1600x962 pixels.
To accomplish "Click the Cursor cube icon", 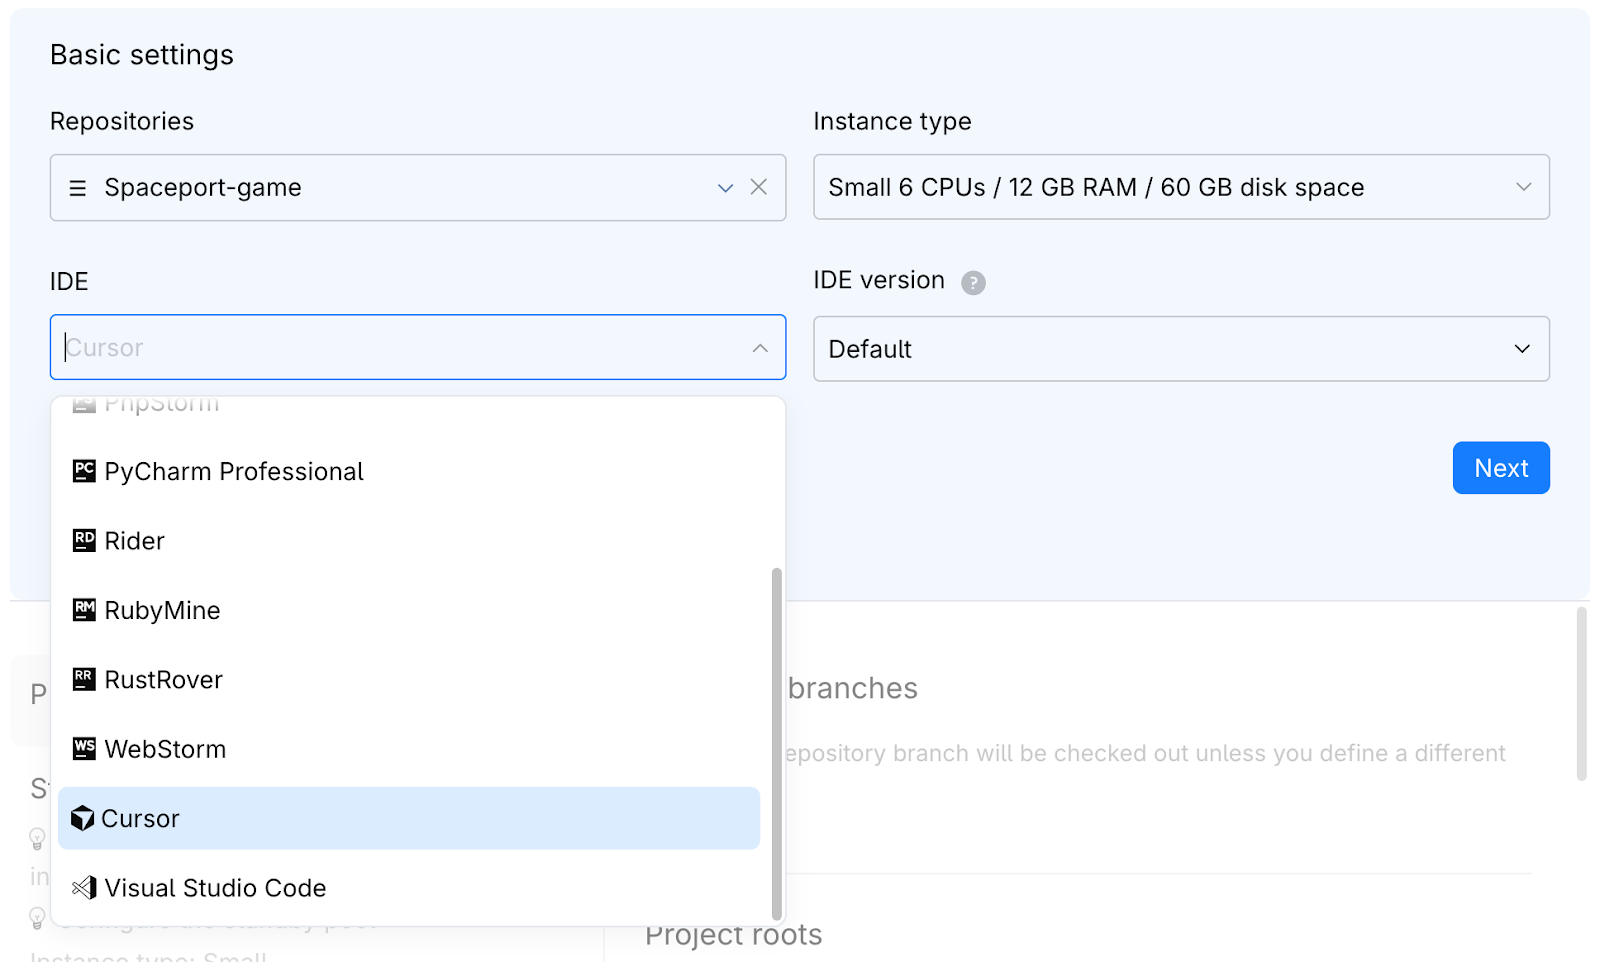I will point(82,819).
